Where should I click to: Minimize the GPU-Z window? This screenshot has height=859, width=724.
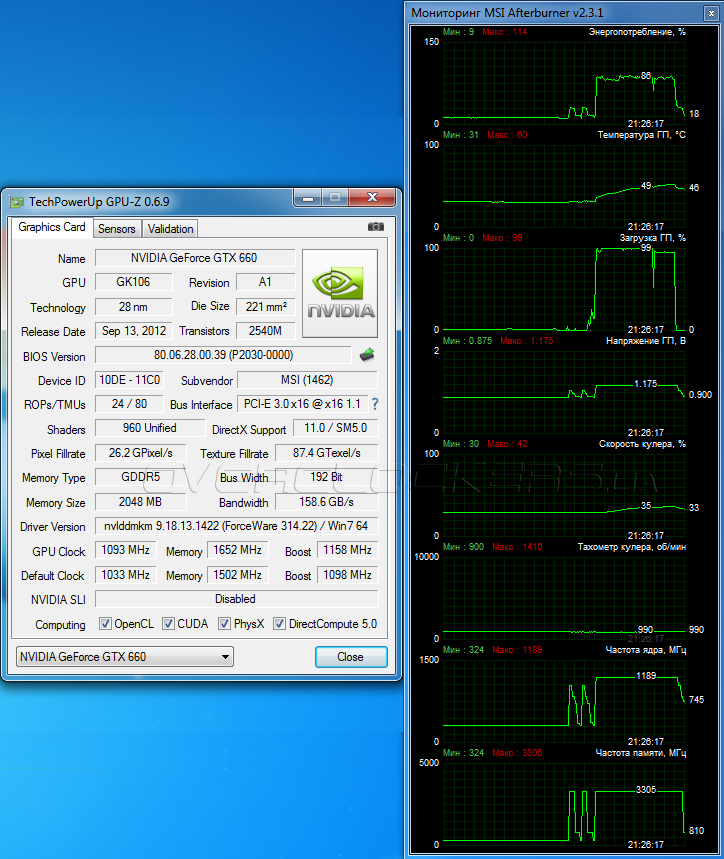308,197
